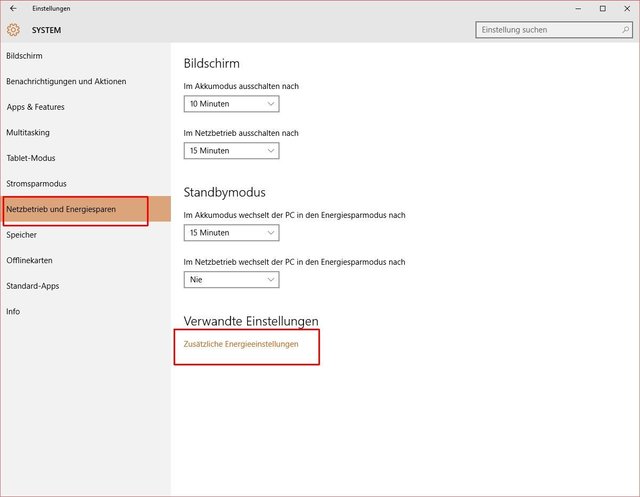
Task: Click the Einstellungen window title
Action: 51,9
